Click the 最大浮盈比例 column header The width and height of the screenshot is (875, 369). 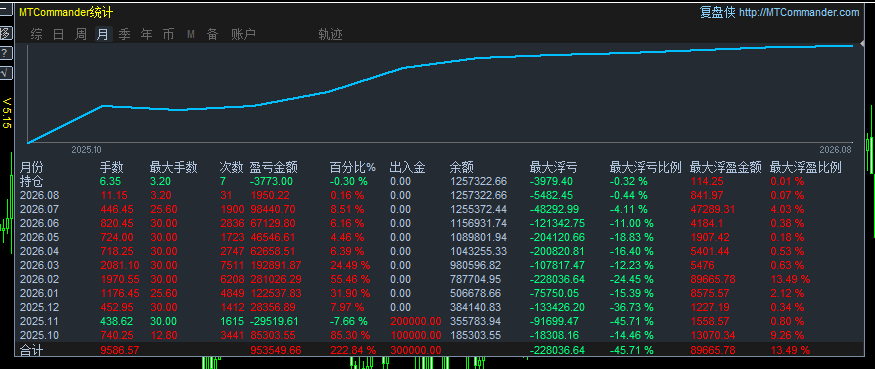pyautogui.click(x=806, y=167)
